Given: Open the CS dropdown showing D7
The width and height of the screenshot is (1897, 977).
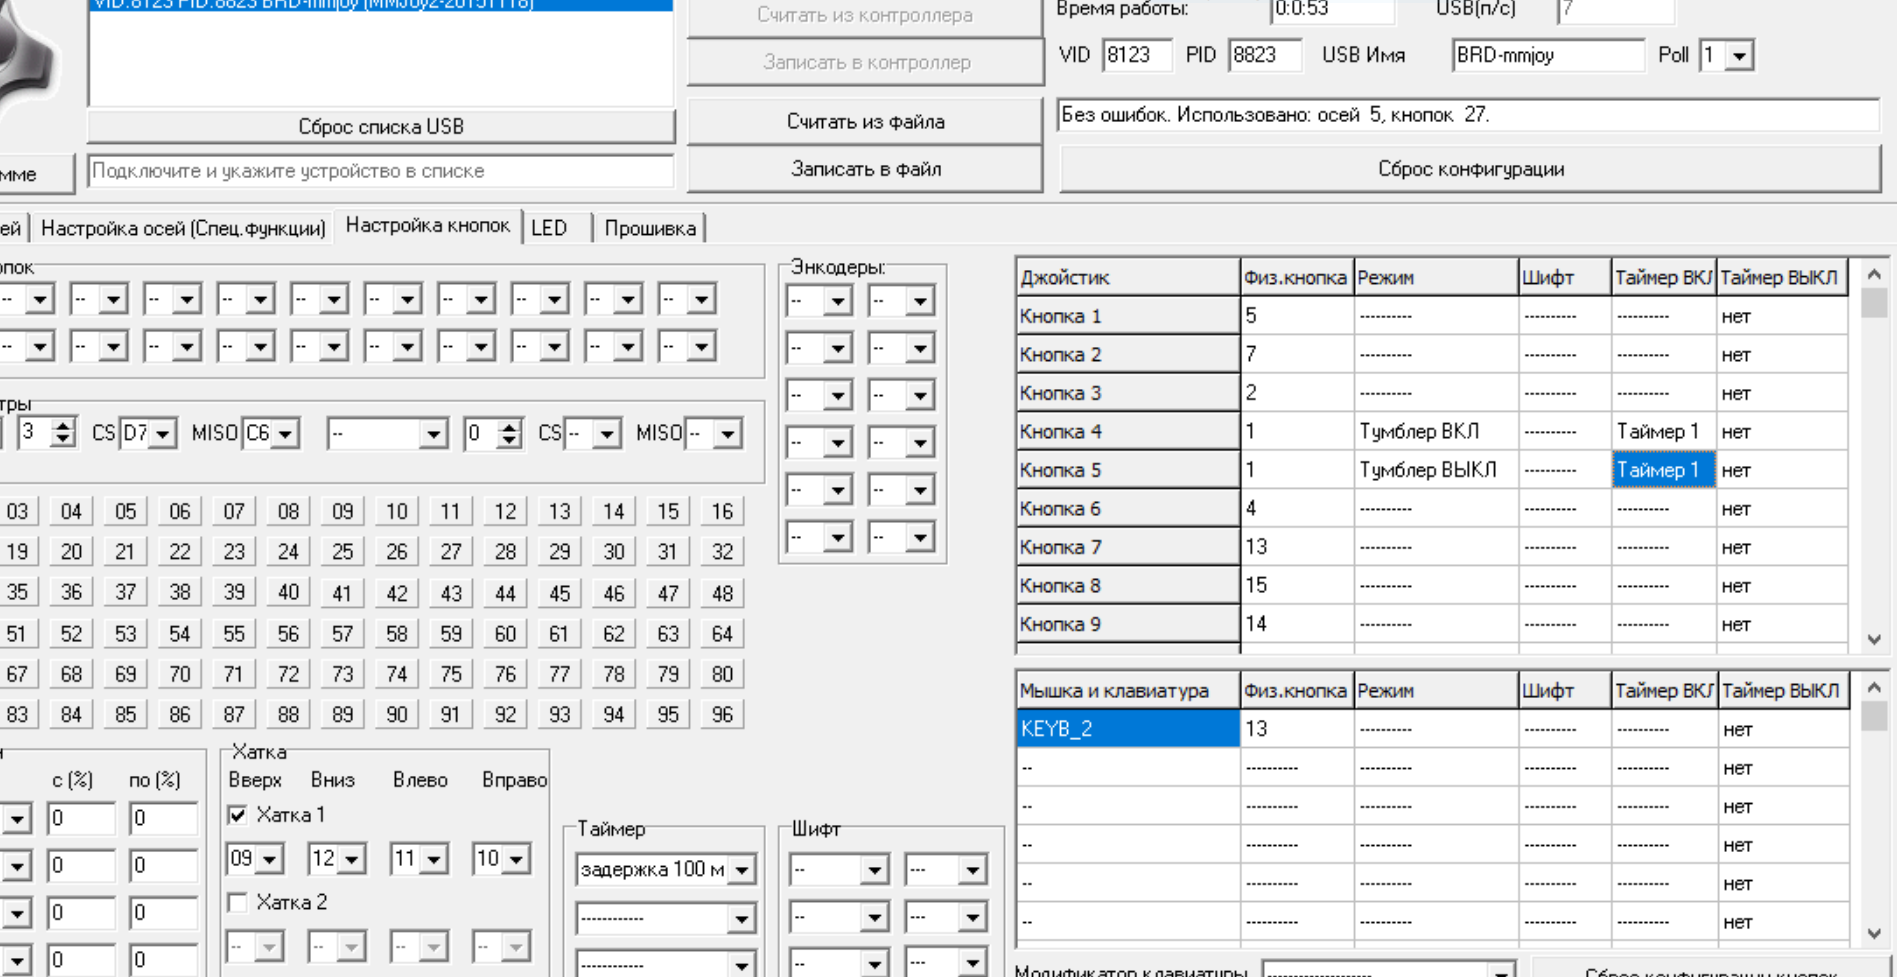Looking at the screenshot, I should pyautogui.click(x=163, y=434).
